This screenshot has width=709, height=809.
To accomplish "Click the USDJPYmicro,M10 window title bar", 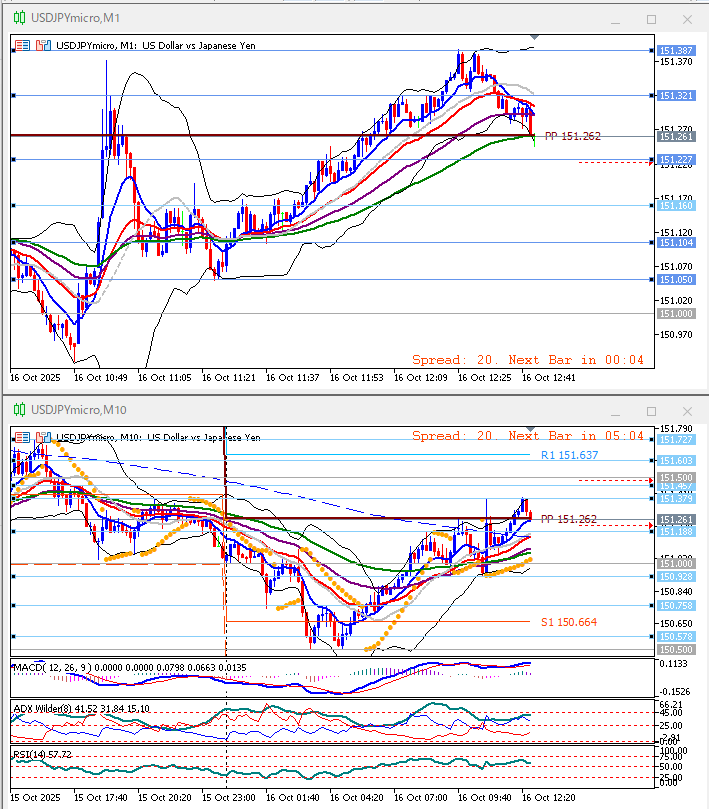I will tap(300, 409).
